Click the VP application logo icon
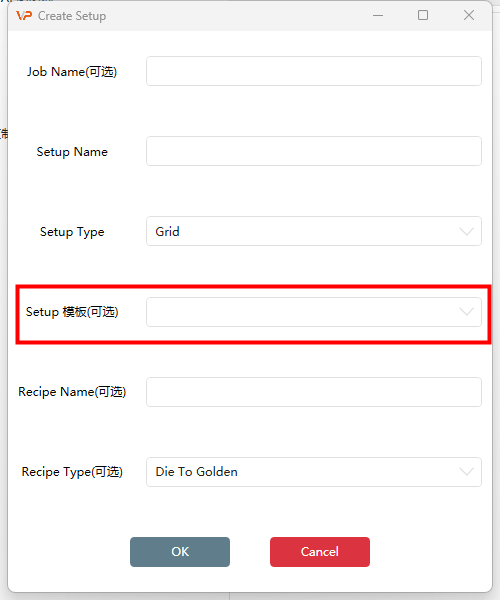Screen dimensions: 500x600 (24, 16)
